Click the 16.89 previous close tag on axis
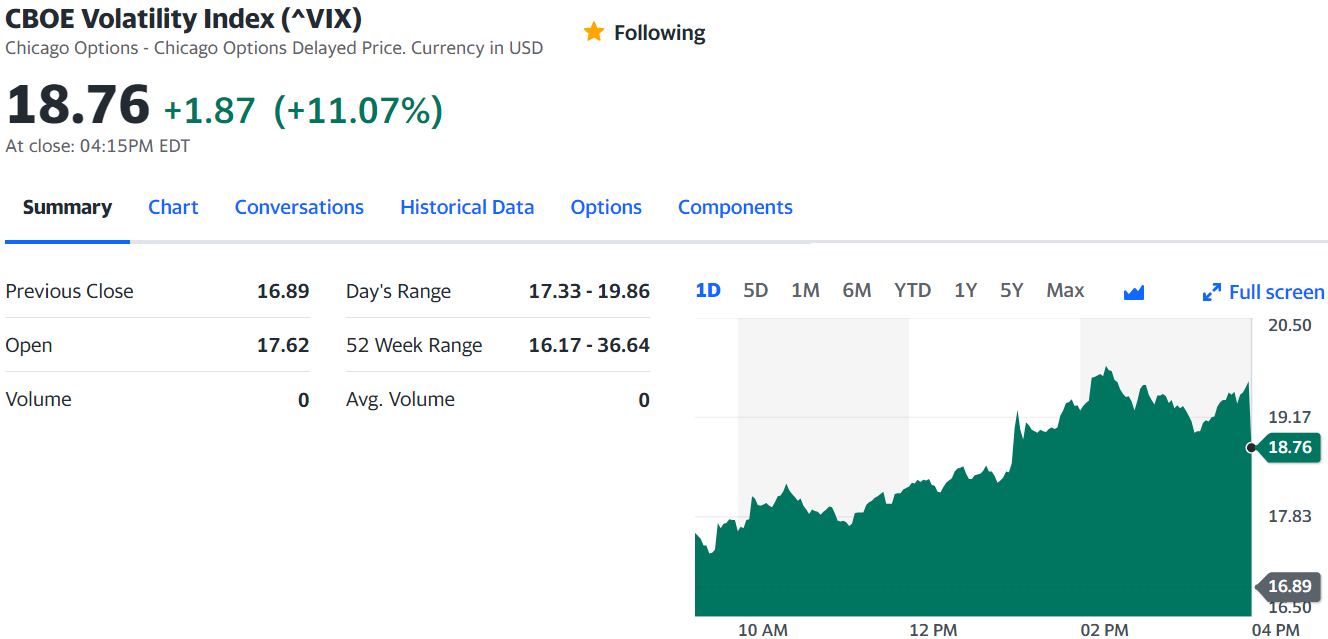This screenshot has width=1328, height=639. pos(1288,586)
